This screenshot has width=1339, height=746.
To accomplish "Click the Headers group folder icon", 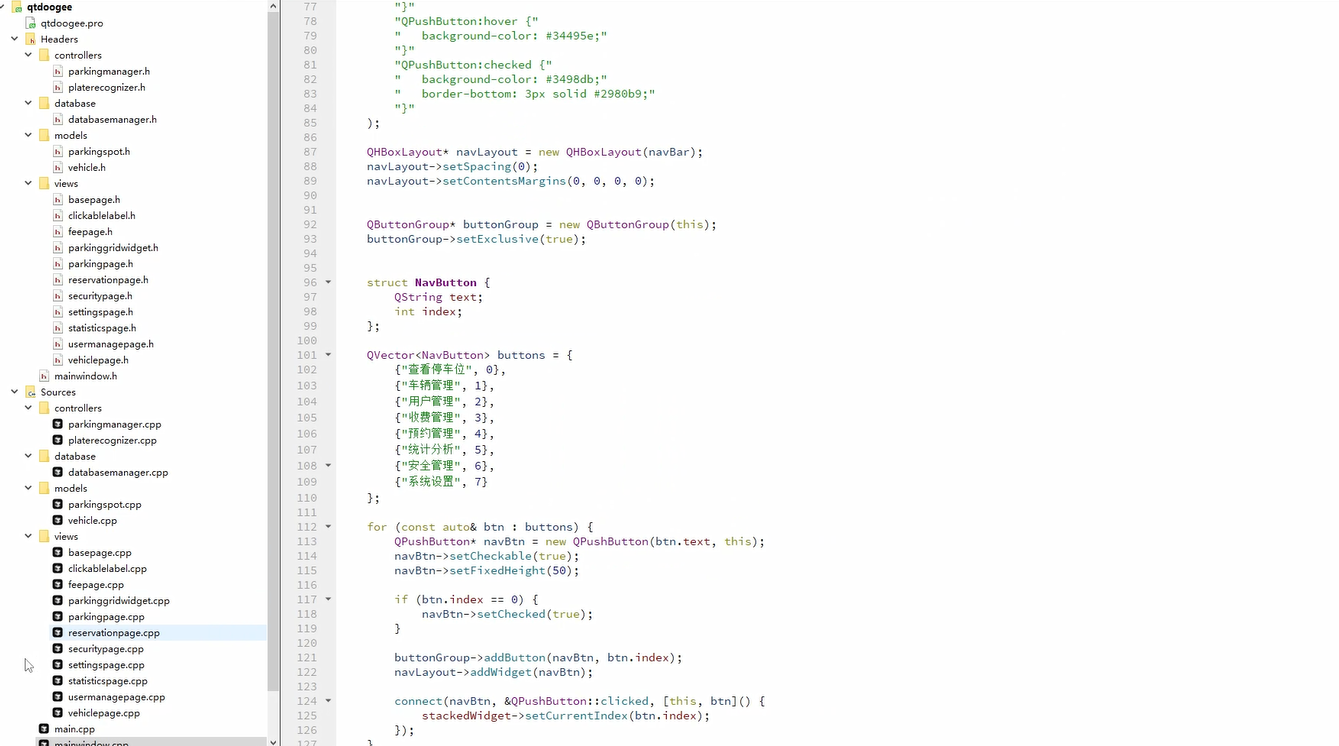I will point(30,39).
